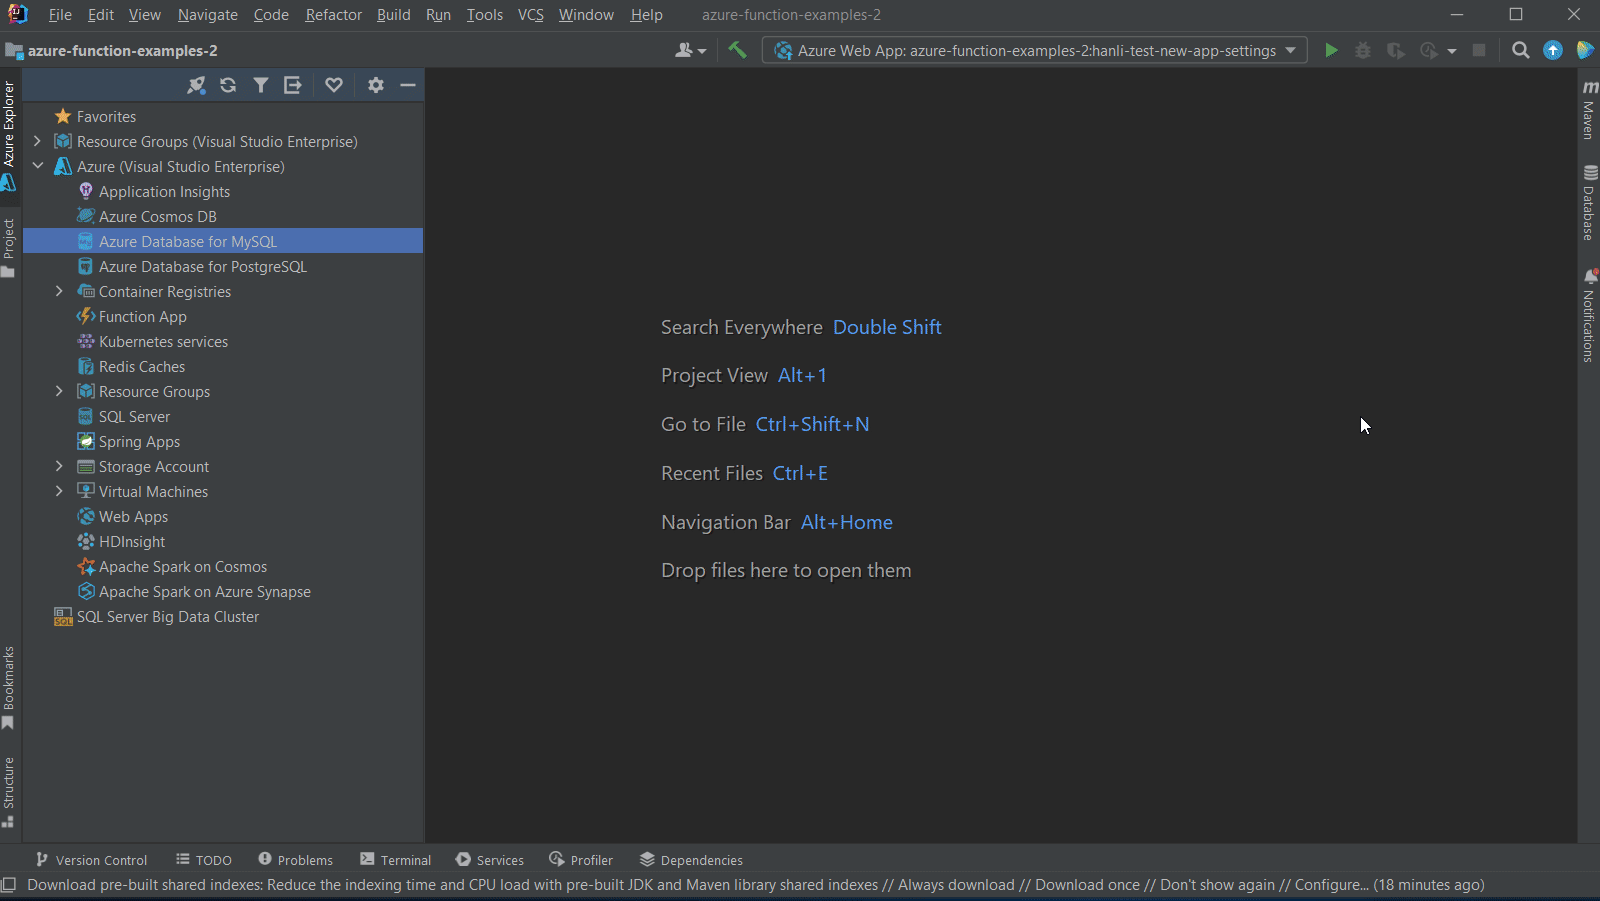1600x901 pixels.
Task: Open the File menu
Action: click(x=60, y=15)
